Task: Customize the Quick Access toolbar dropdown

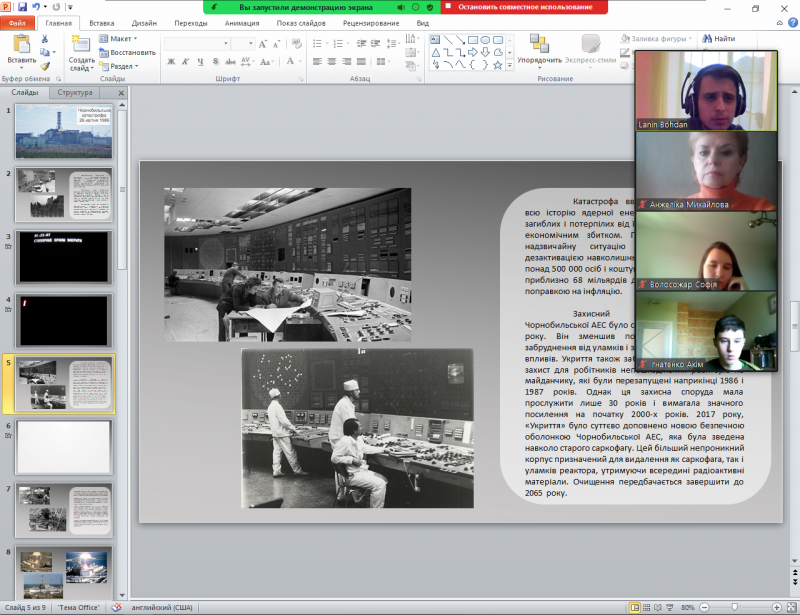Action: [70, 7]
